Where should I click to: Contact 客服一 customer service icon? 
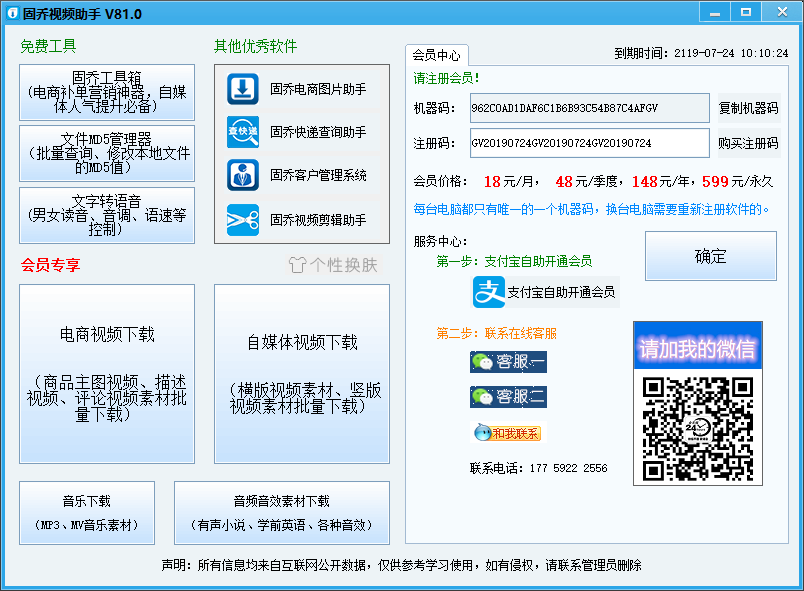[506, 362]
